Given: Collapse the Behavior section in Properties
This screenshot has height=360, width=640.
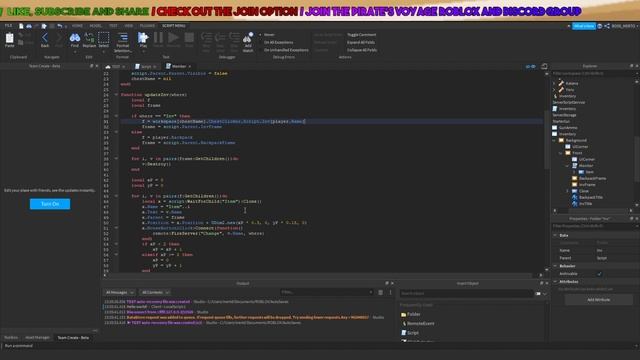Looking at the screenshot, I should 555,266.
